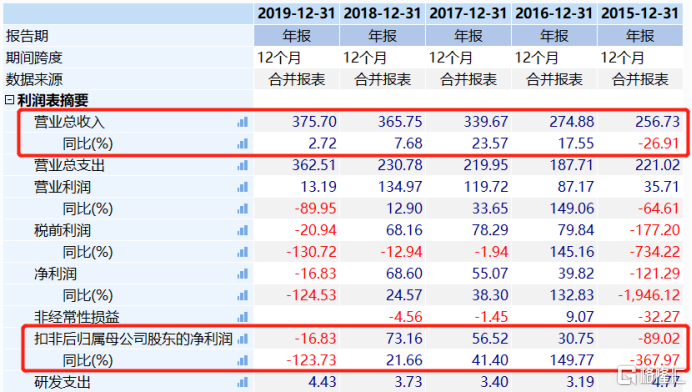The image size is (692, 392).
Task: Select the 2017-12-31 column header
Action: 468,13
